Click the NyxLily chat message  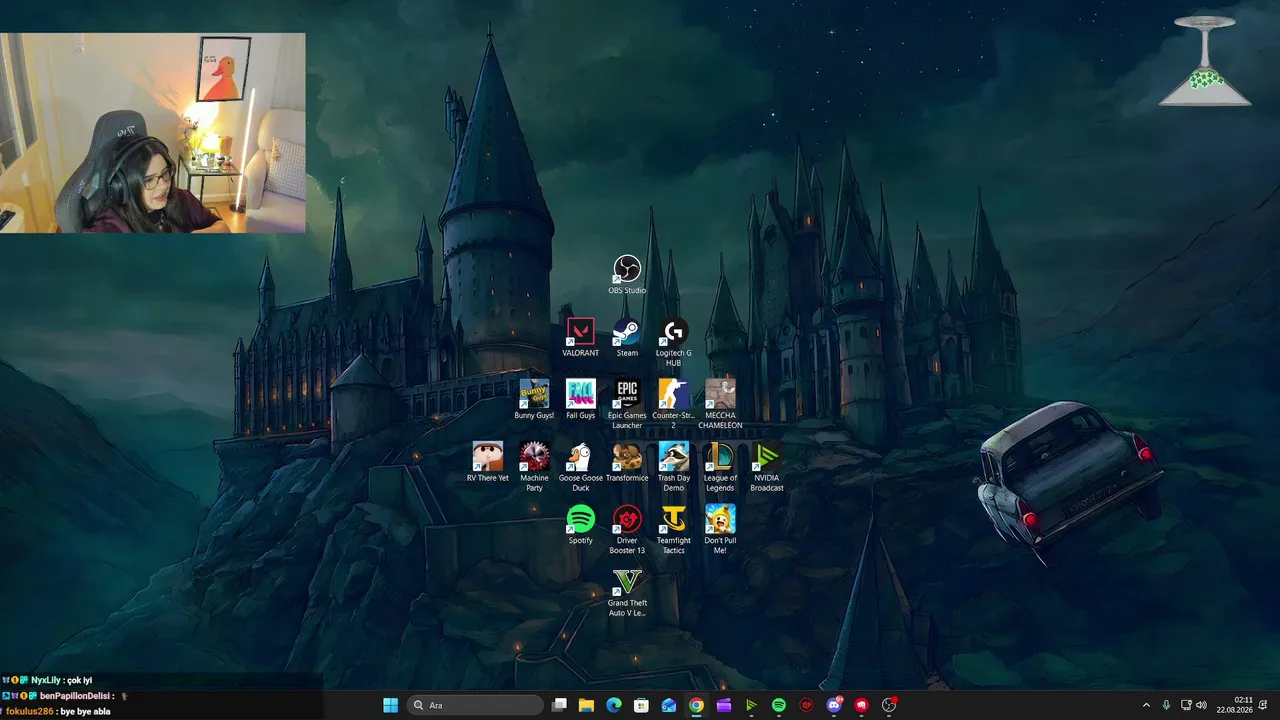47,680
